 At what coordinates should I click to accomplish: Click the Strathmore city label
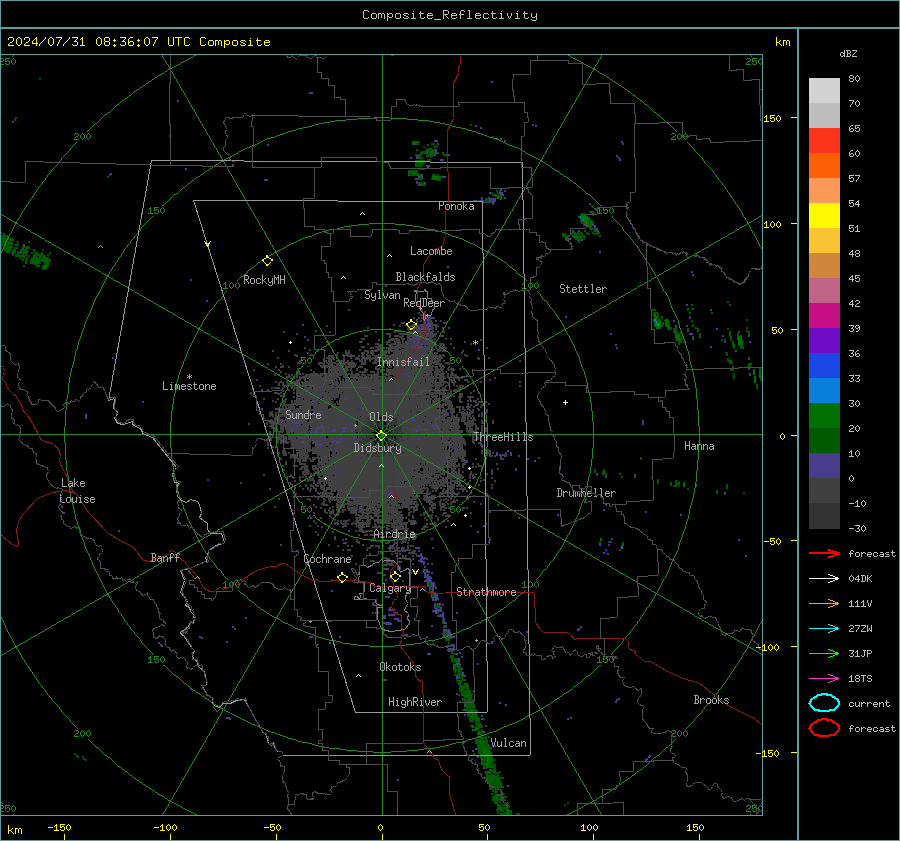click(486, 592)
